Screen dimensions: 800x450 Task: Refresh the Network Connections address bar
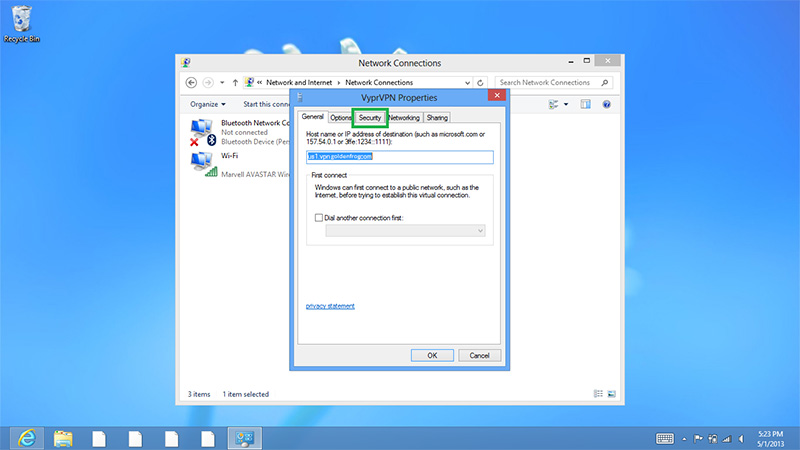click(480, 83)
